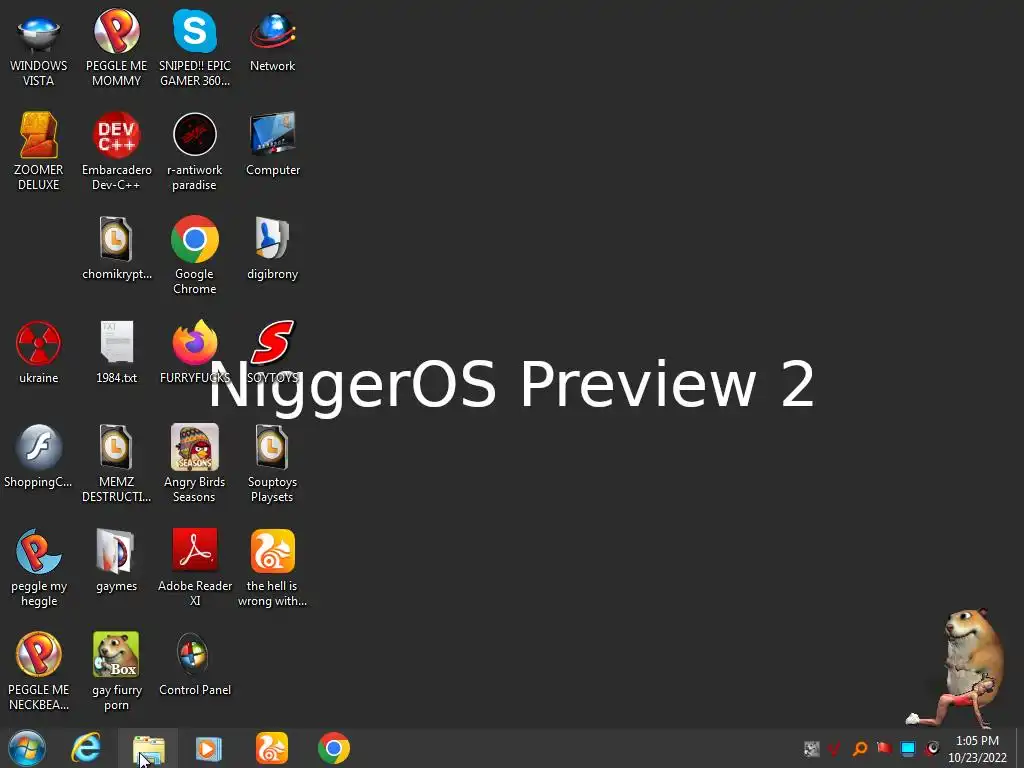Select the Flash-logo ShoppingC... icon
Image resolution: width=1024 pixels, height=768 pixels.
coord(39,457)
